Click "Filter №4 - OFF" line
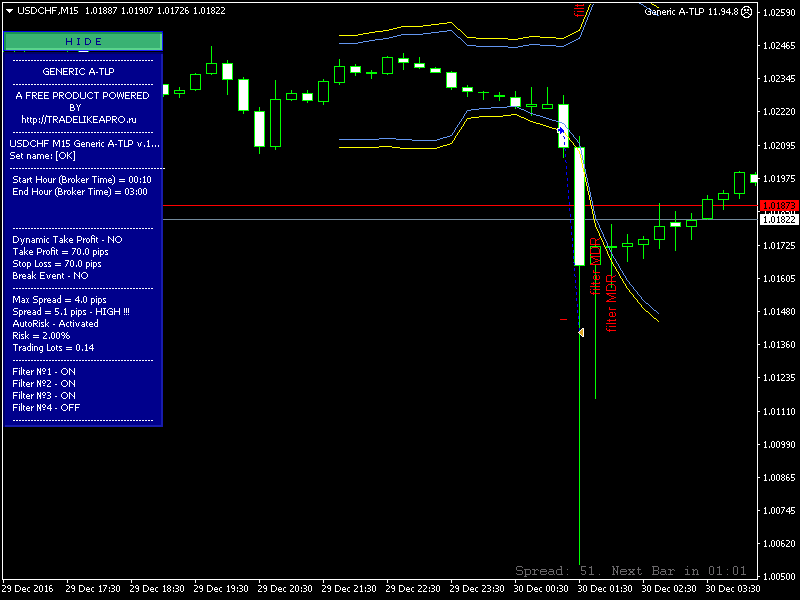The width and height of the screenshot is (800, 600). click(46, 408)
